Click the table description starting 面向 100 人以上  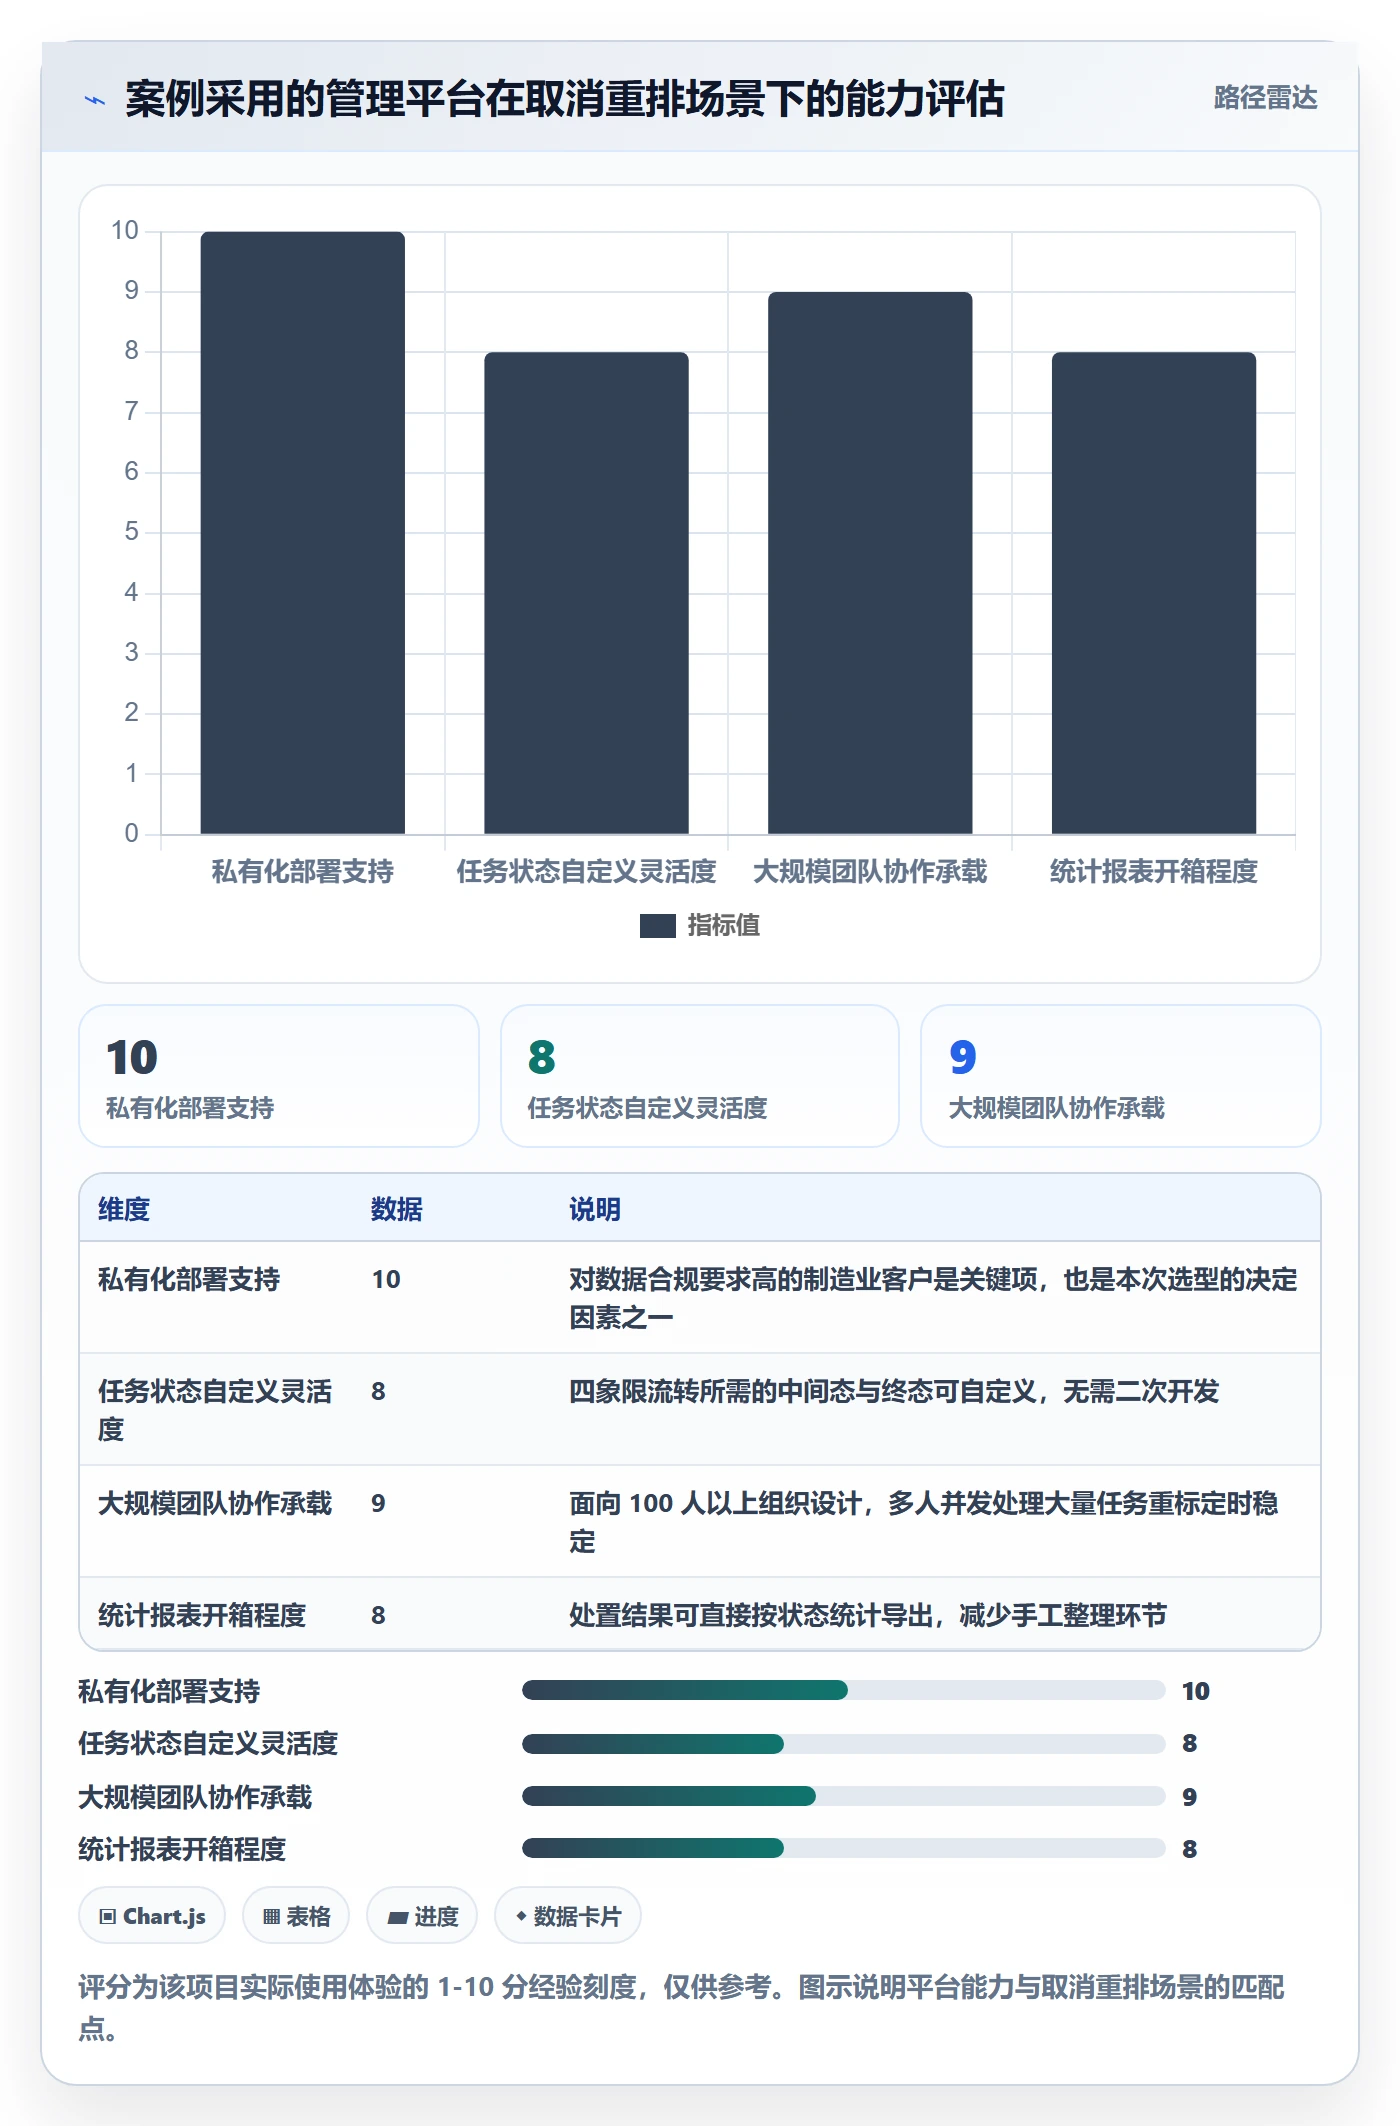point(923,1522)
